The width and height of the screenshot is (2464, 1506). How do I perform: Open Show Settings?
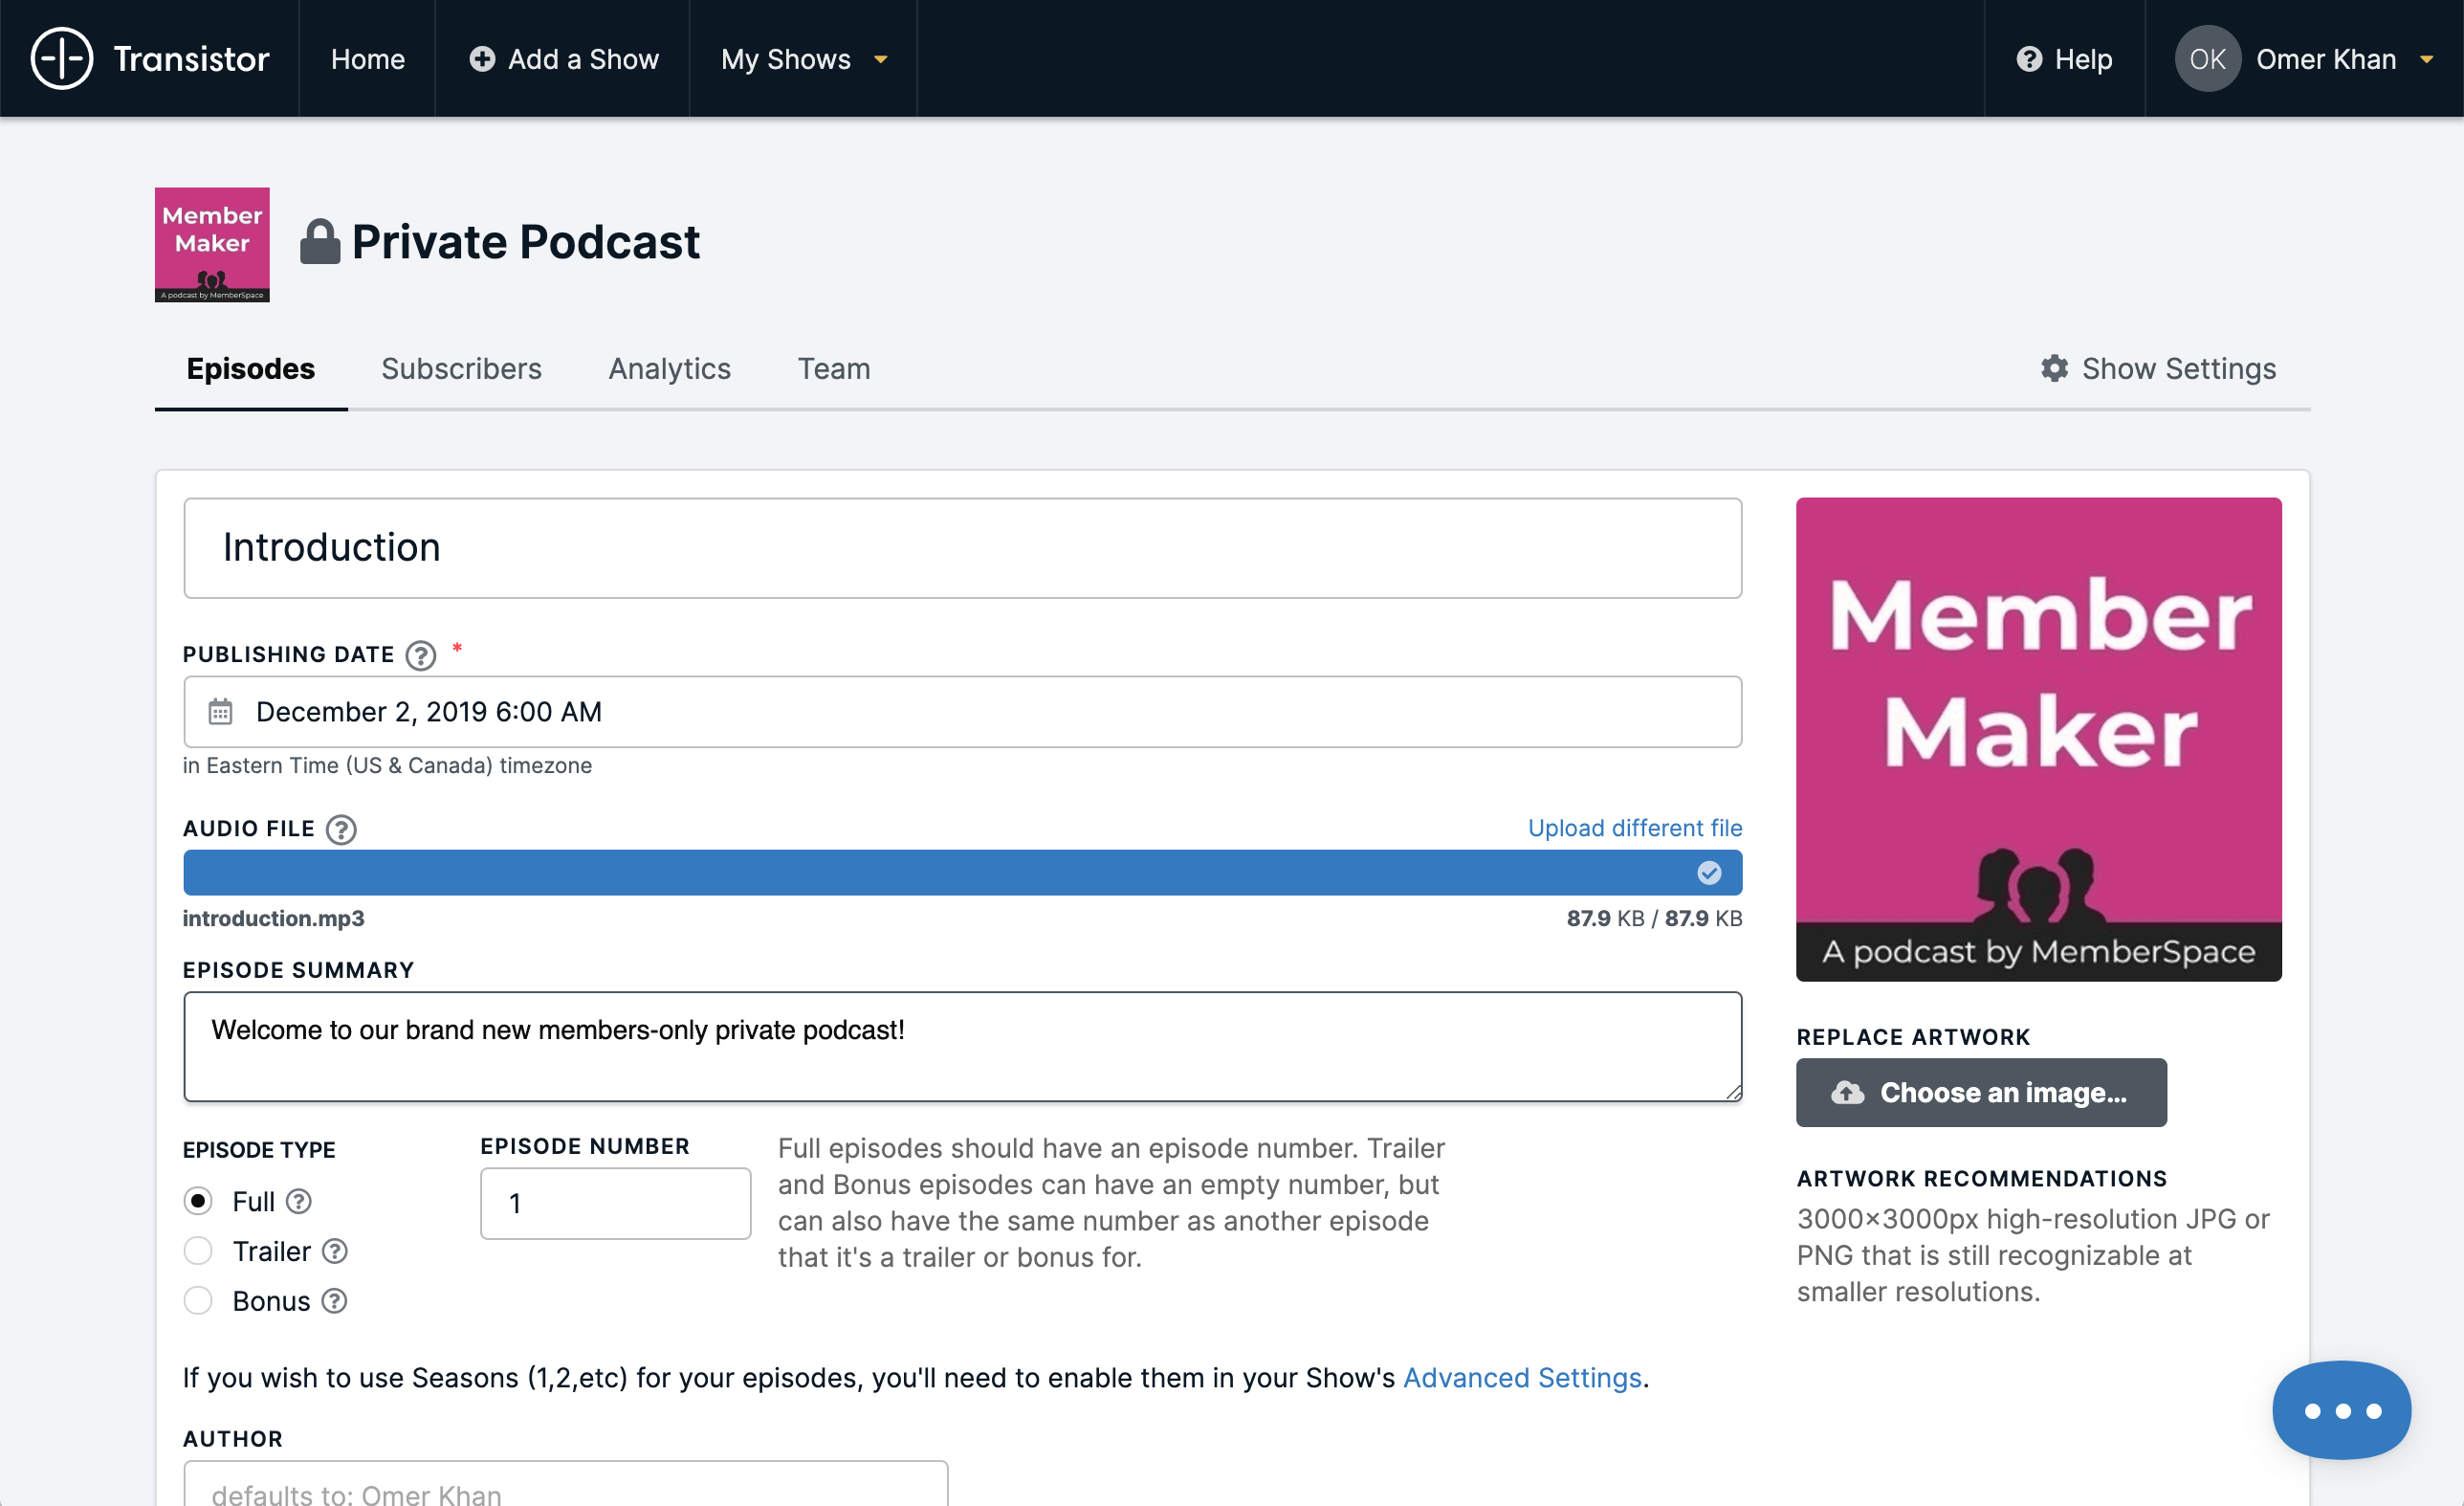2158,368
